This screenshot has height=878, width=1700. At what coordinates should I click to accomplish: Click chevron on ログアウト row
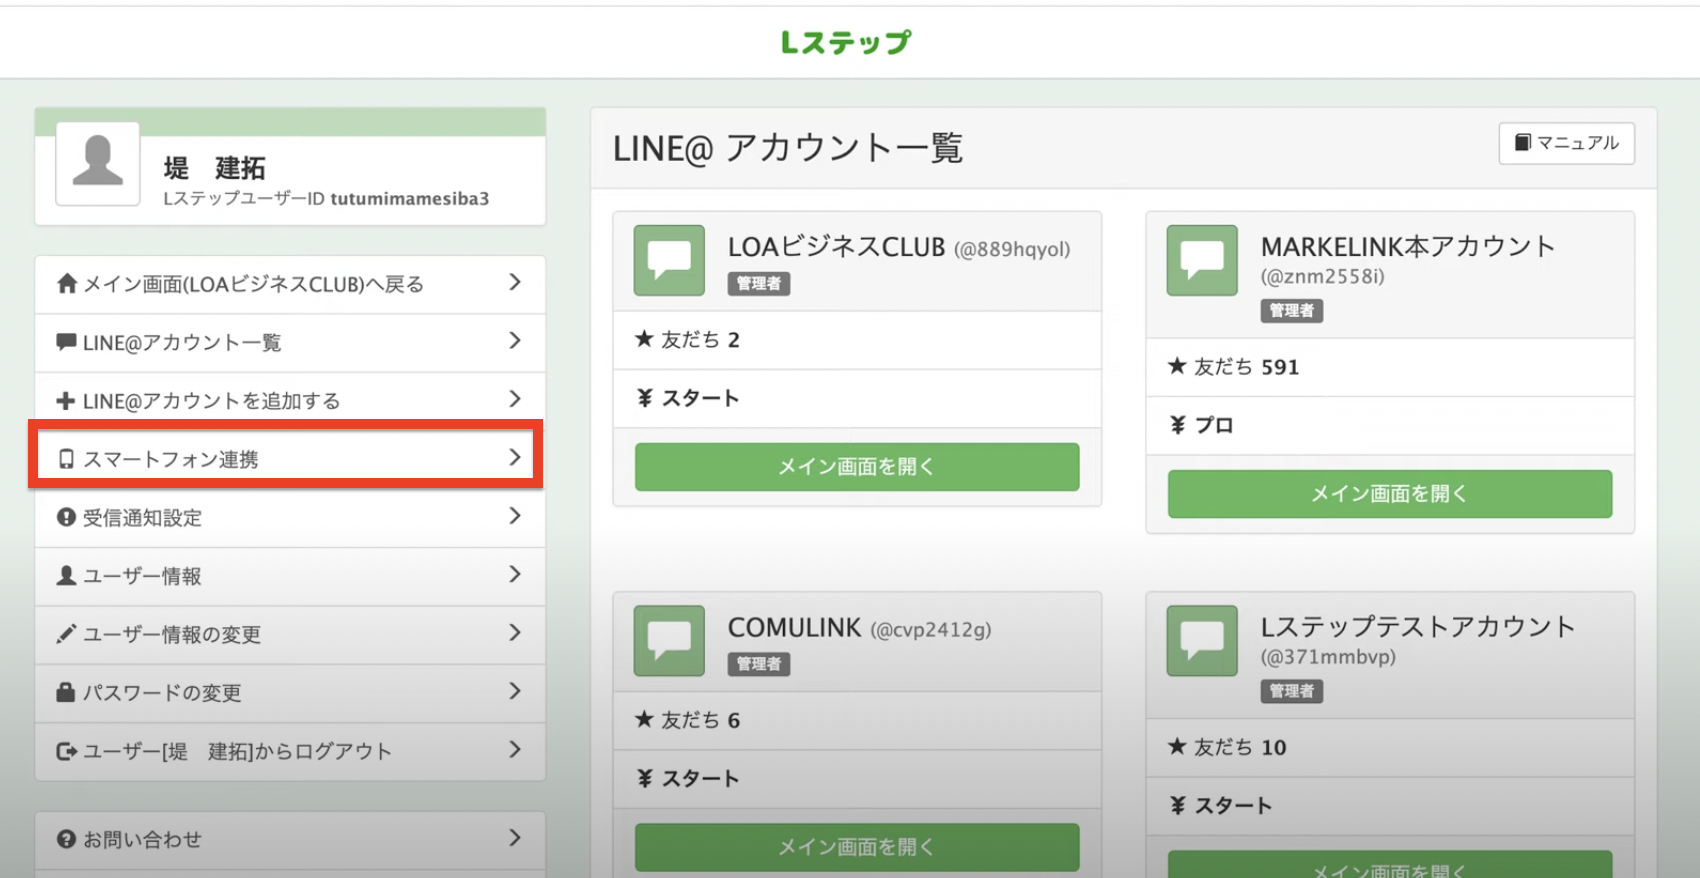click(x=515, y=749)
